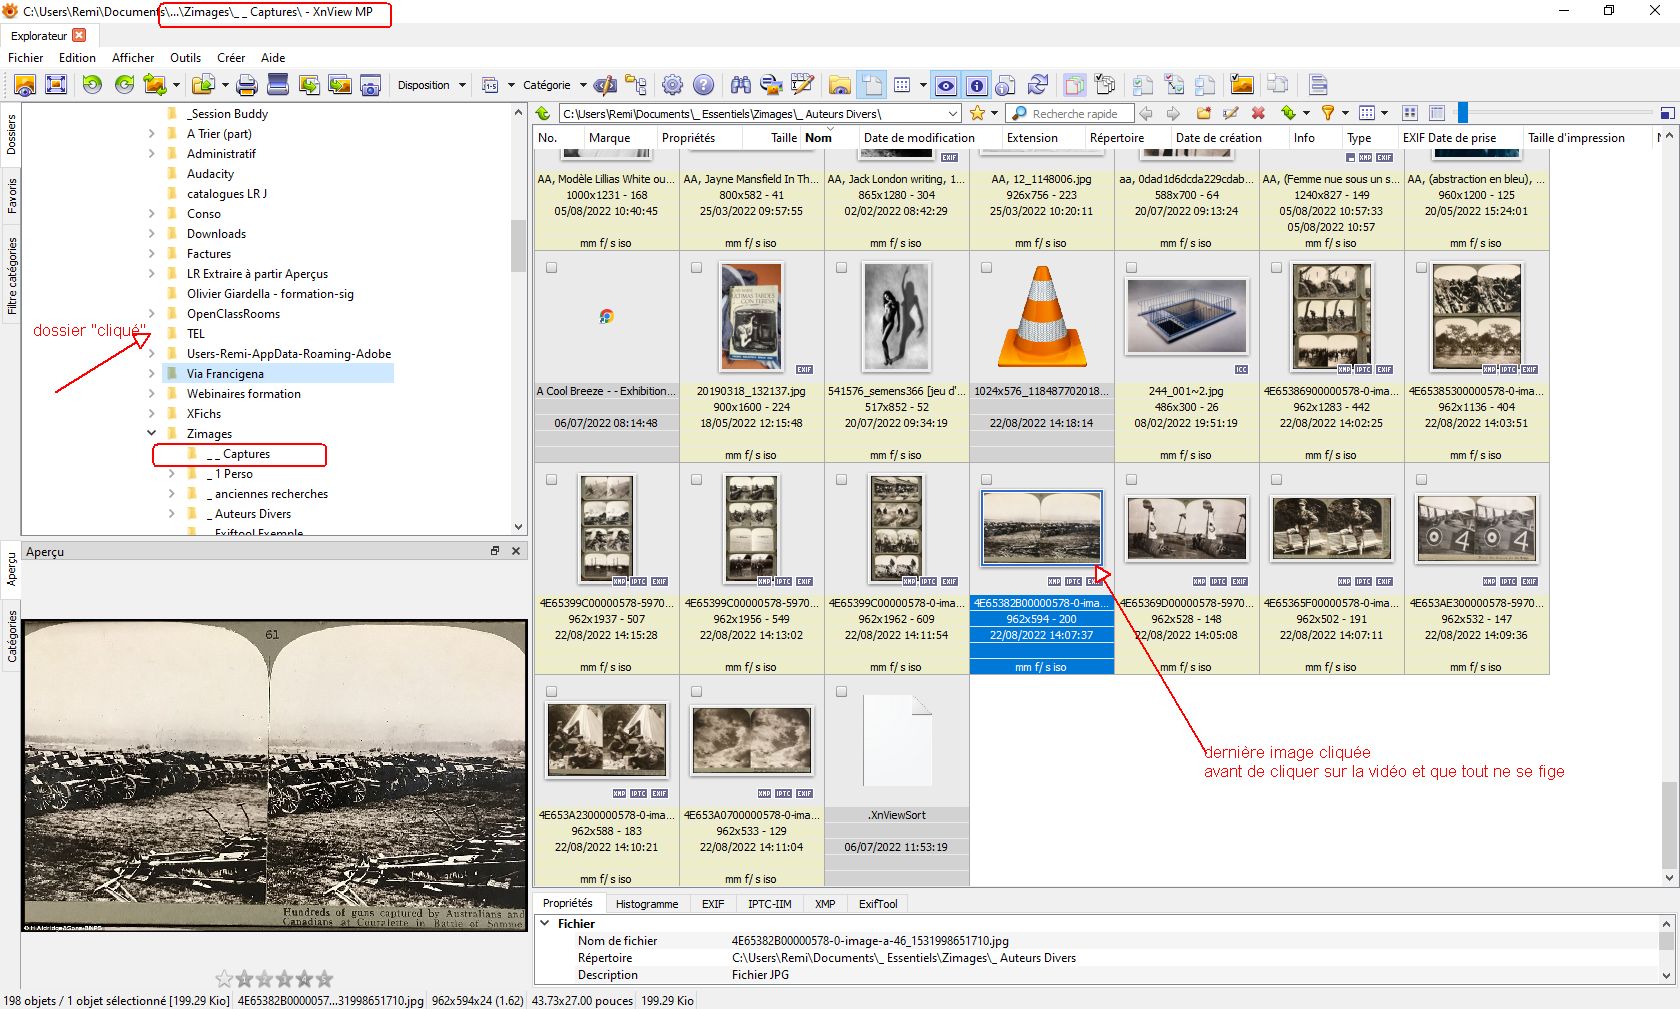Click the blue help question mark icon
Screen dimensions: 1680x1009
pyautogui.click(x=704, y=85)
